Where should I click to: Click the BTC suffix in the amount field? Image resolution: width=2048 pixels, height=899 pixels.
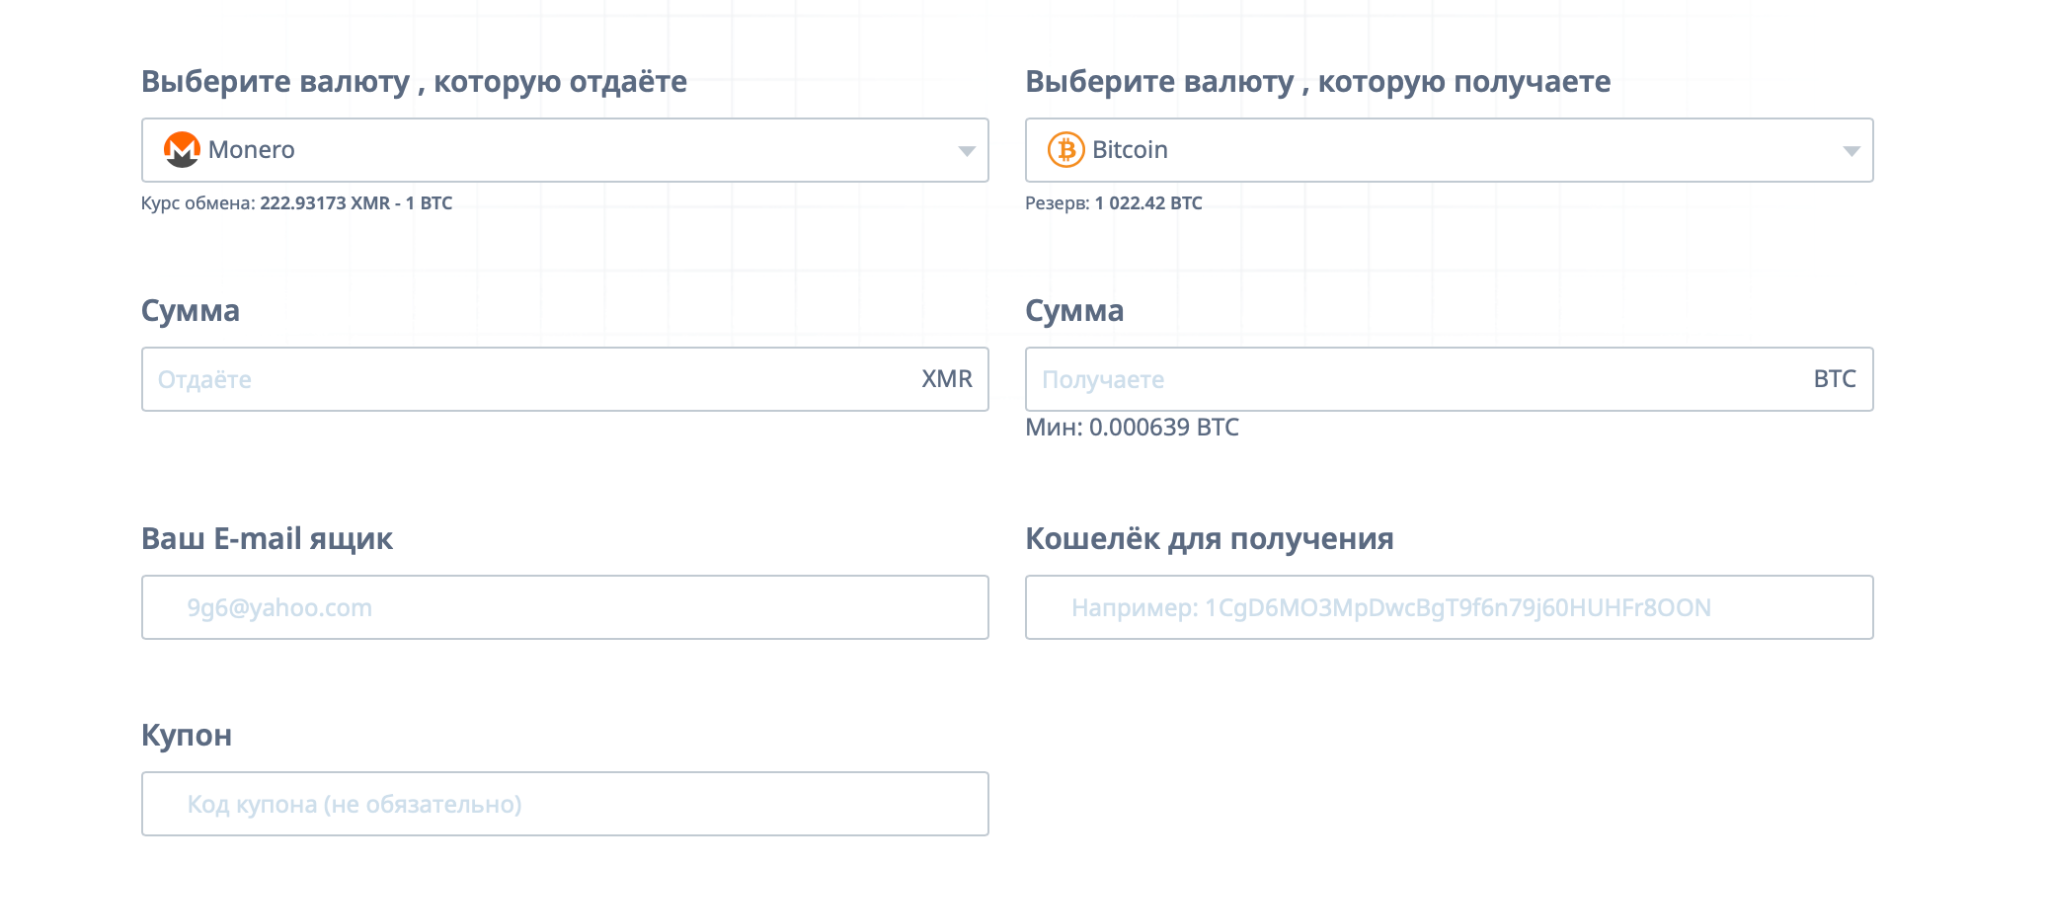click(1834, 379)
